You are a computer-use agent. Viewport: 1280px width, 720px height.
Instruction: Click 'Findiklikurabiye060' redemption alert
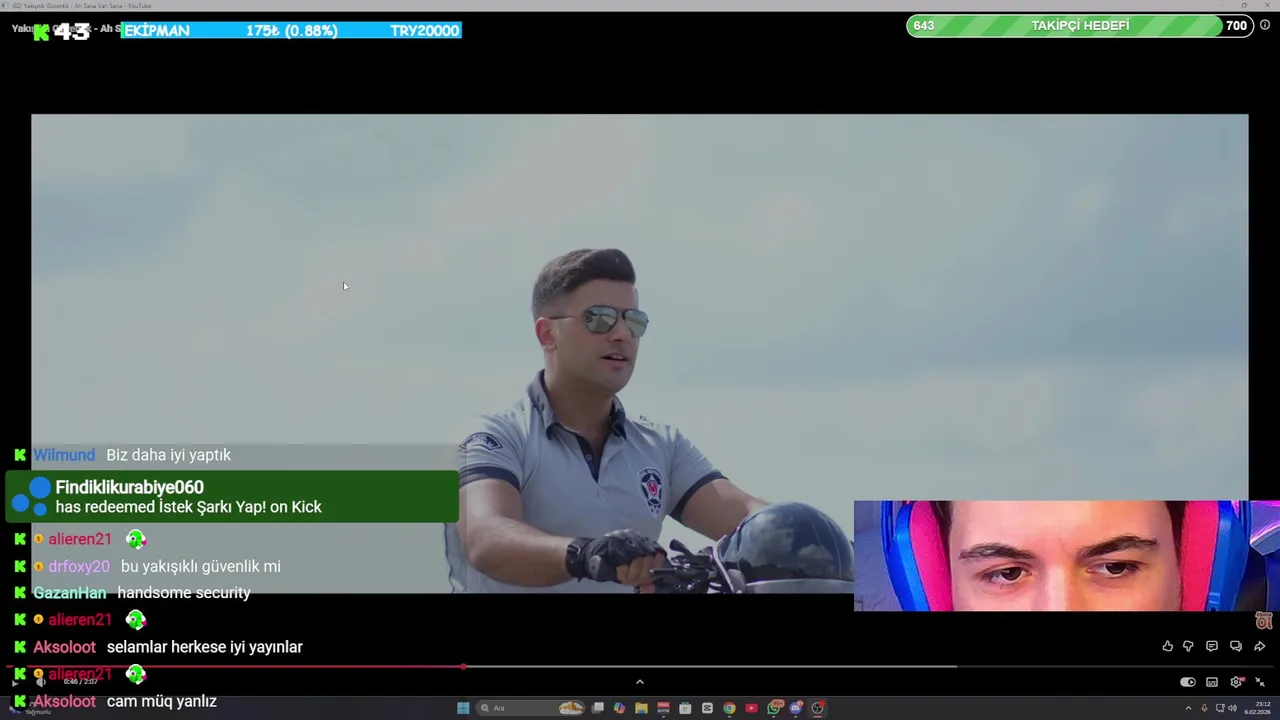point(233,497)
